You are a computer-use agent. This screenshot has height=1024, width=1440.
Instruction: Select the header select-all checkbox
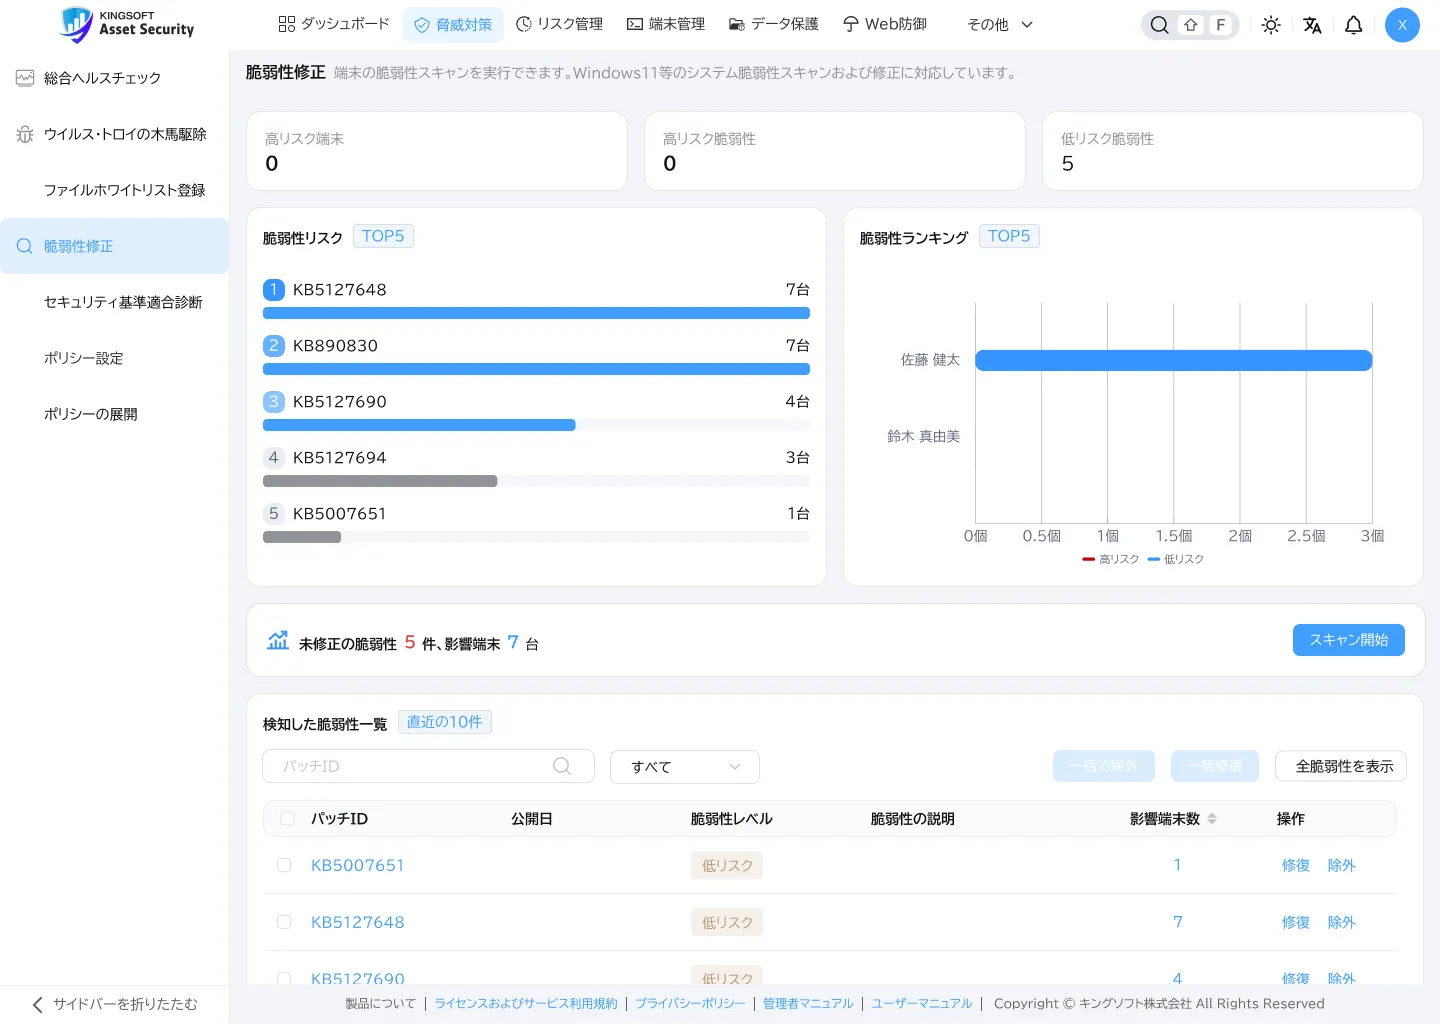288,819
